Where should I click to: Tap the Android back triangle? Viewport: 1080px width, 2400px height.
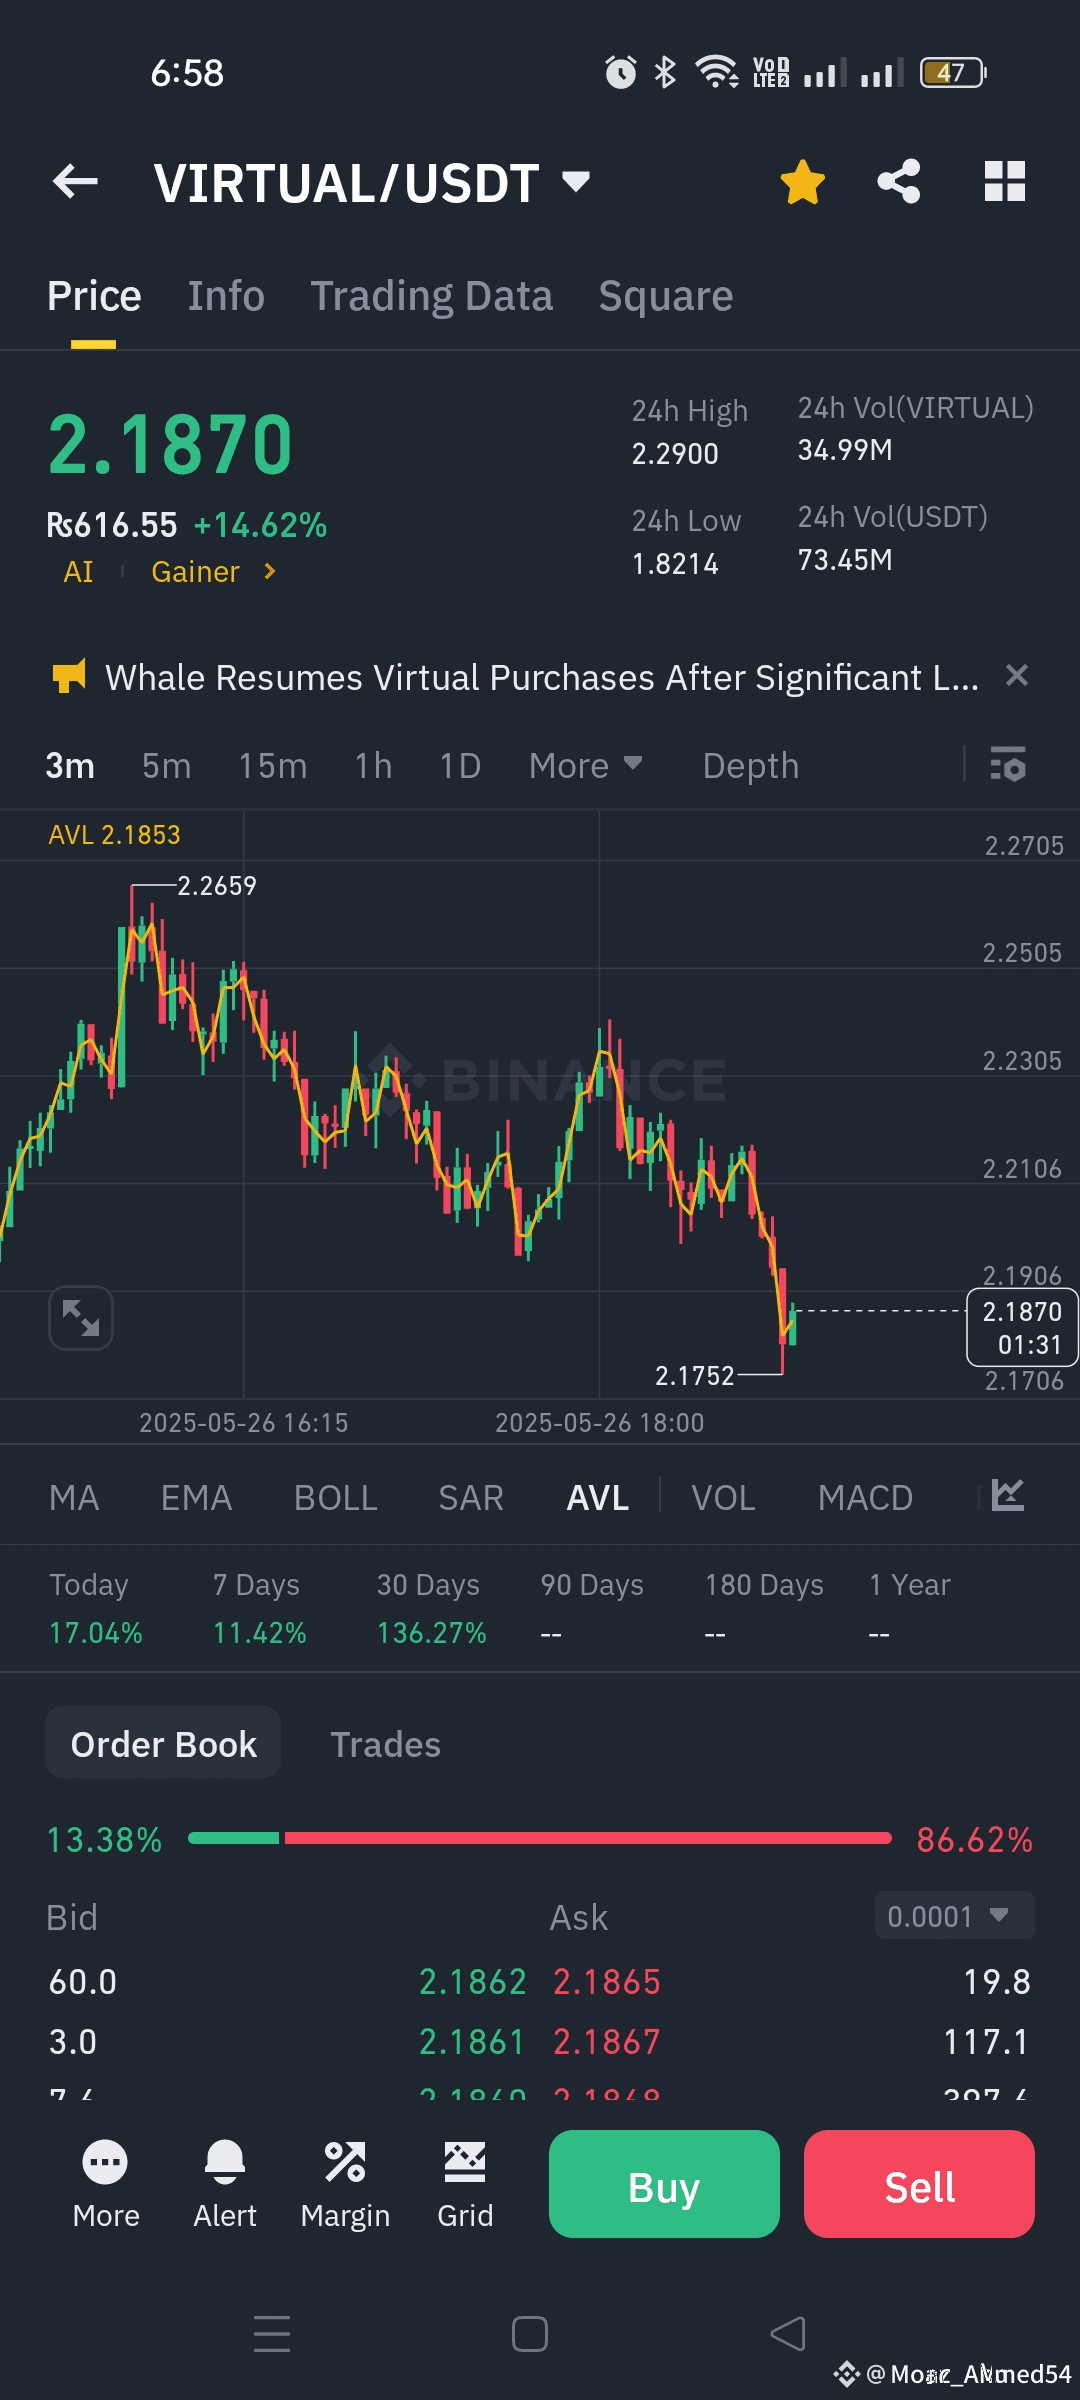pos(788,2334)
